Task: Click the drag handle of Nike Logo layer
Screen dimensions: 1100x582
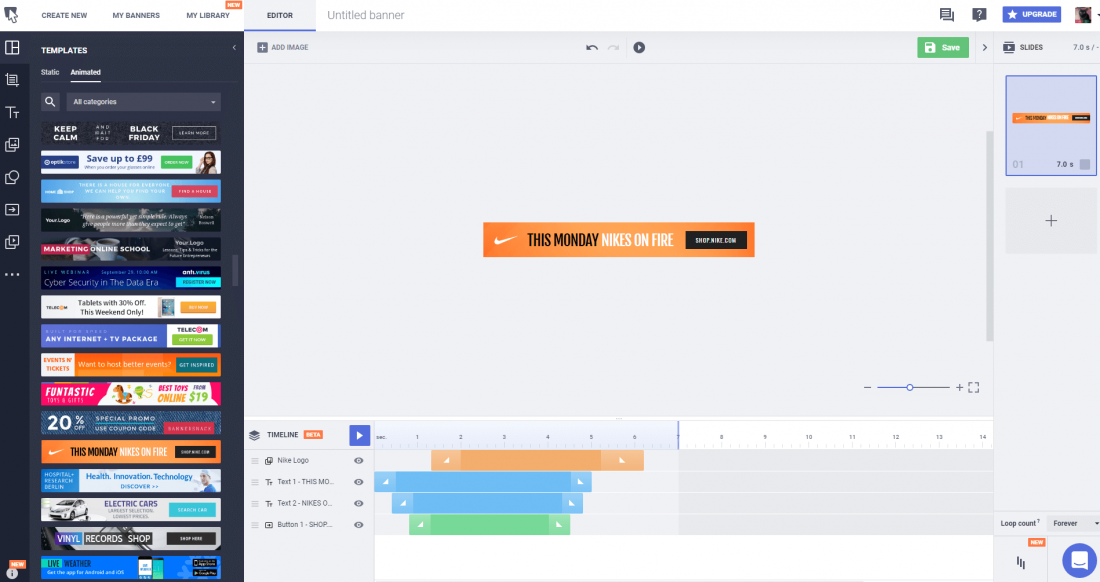Action: [255, 461]
